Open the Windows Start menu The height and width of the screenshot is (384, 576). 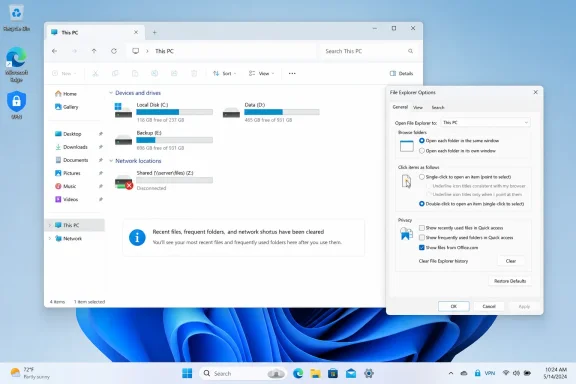(x=187, y=373)
